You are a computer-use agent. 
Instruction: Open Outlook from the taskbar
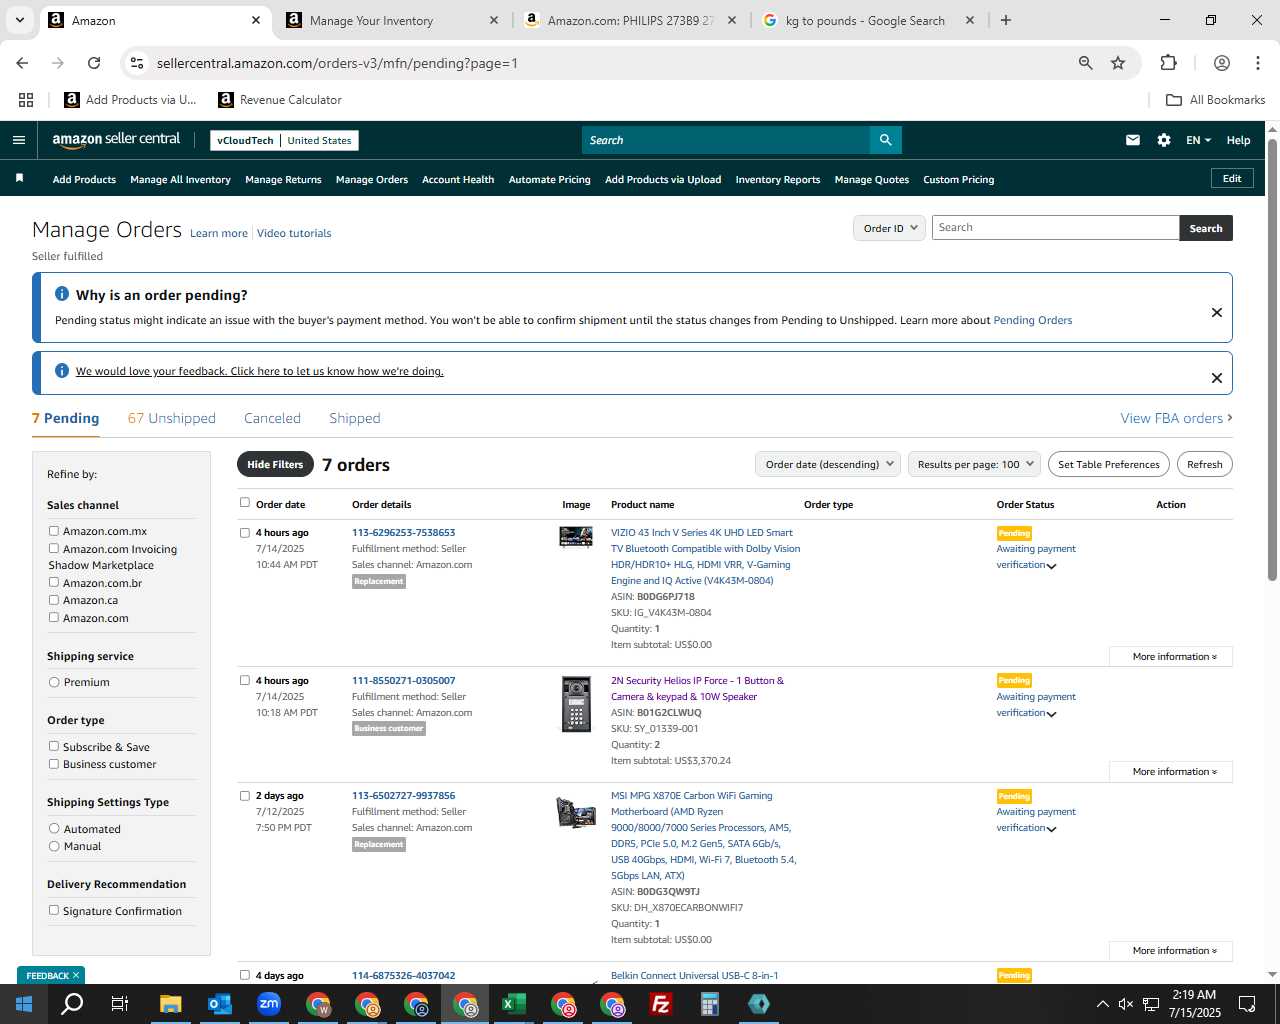point(220,1004)
